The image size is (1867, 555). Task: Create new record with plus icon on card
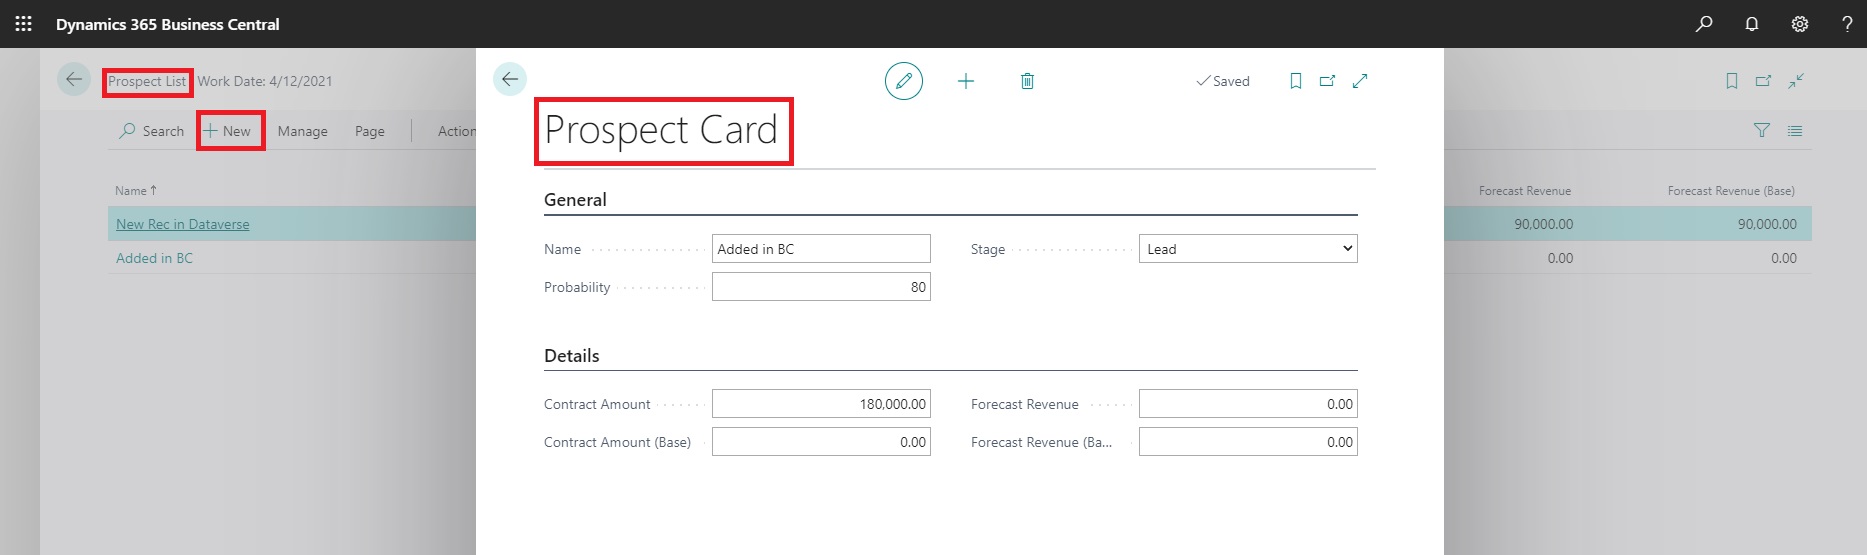965,81
